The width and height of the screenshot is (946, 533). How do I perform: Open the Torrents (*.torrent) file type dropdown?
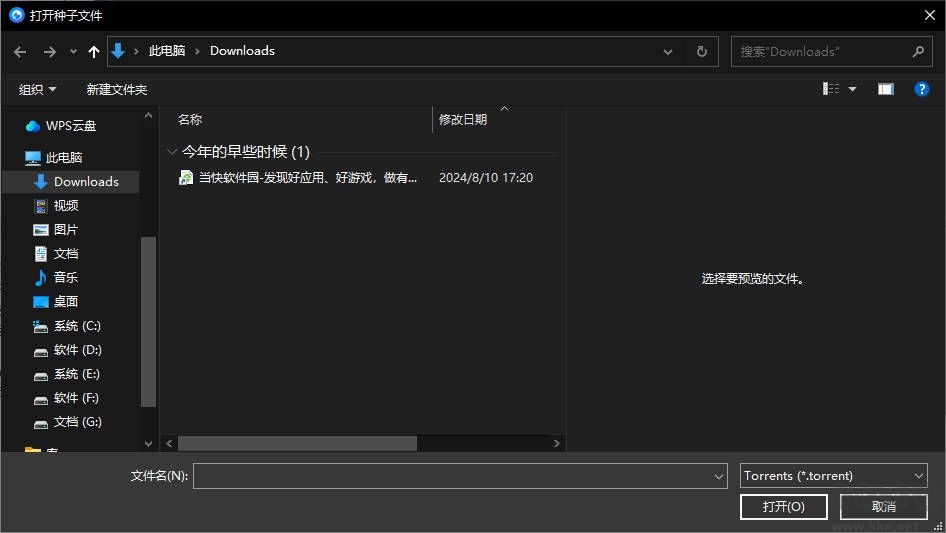(833, 476)
